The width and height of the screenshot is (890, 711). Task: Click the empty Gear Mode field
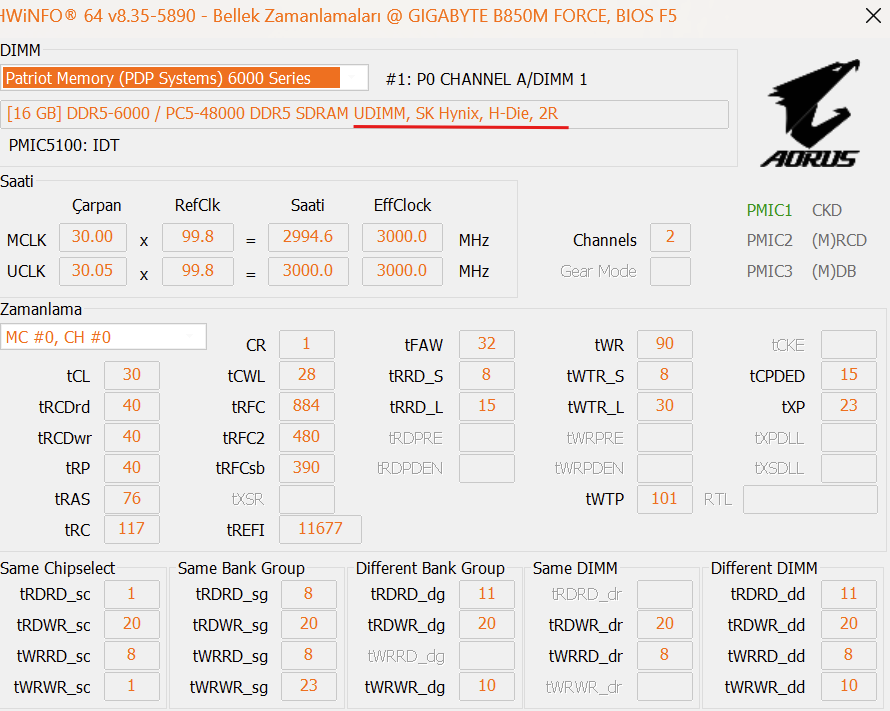(670, 271)
